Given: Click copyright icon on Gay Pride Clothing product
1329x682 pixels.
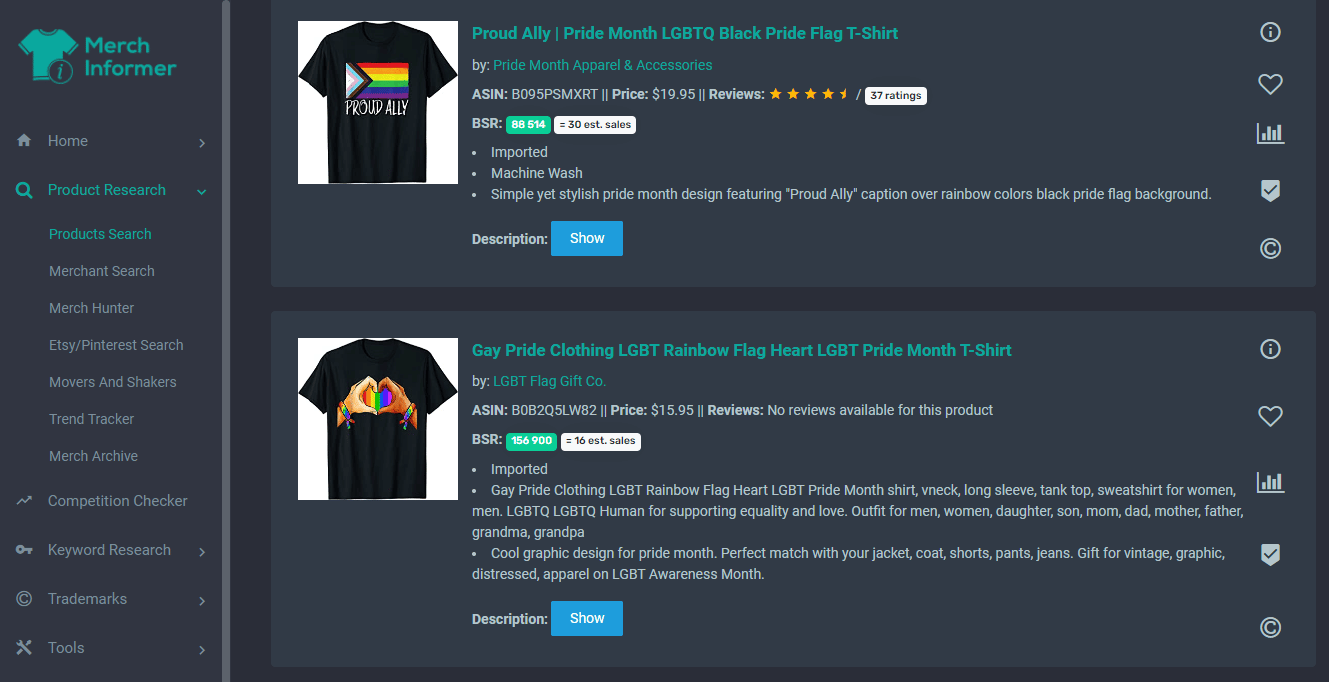Looking at the screenshot, I should pos(1270,628).
